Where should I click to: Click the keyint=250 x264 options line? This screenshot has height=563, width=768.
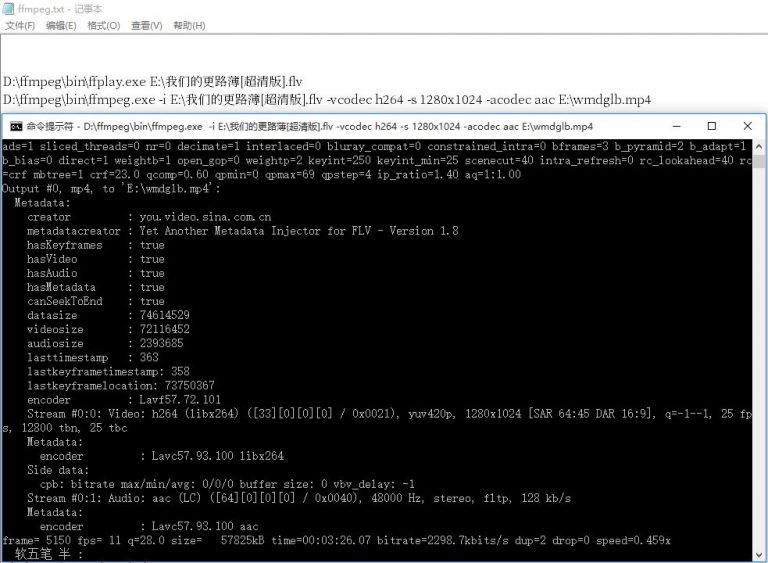[x=377, y=160]
